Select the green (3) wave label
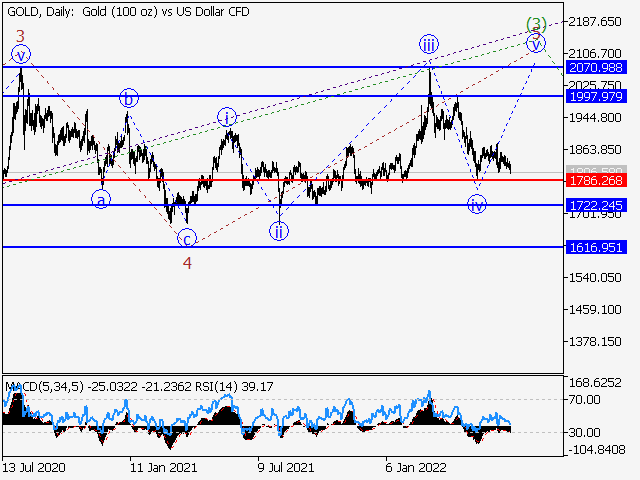The width and height of the screenshot is (640, 480). (x=536, y=24)
